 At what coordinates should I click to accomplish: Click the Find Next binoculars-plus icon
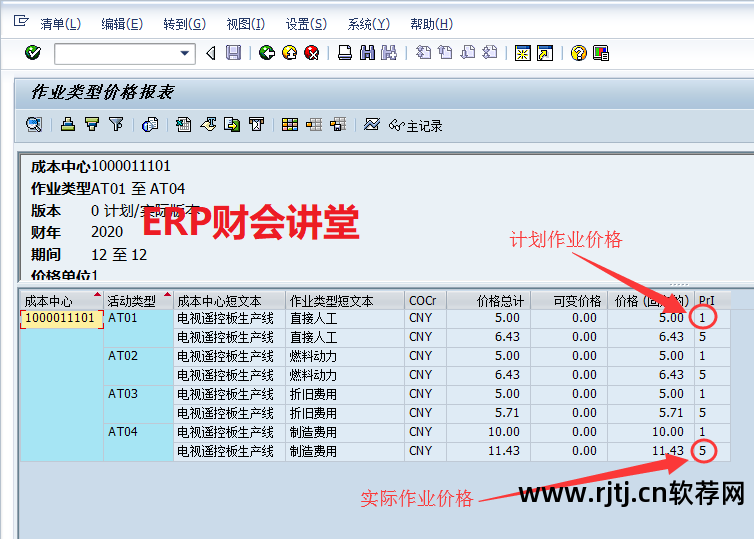(x=389, y=52)
